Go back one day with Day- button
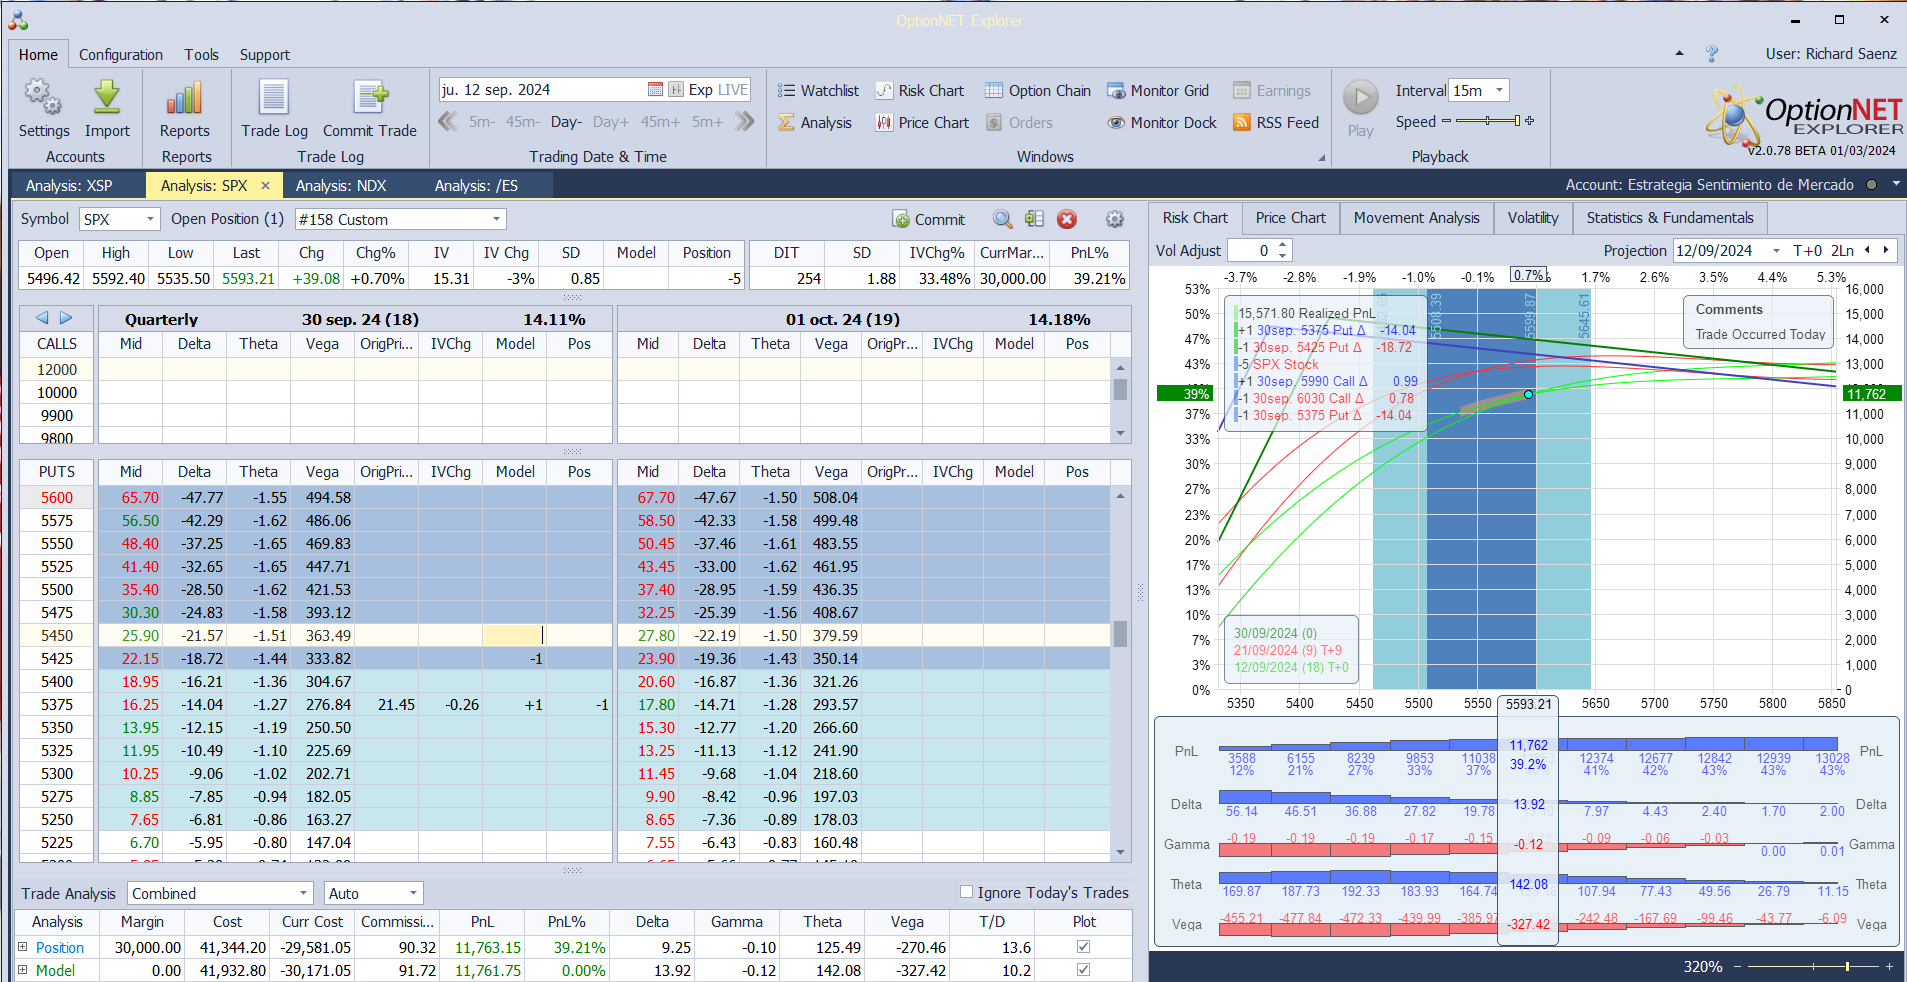 pos(566,122)
